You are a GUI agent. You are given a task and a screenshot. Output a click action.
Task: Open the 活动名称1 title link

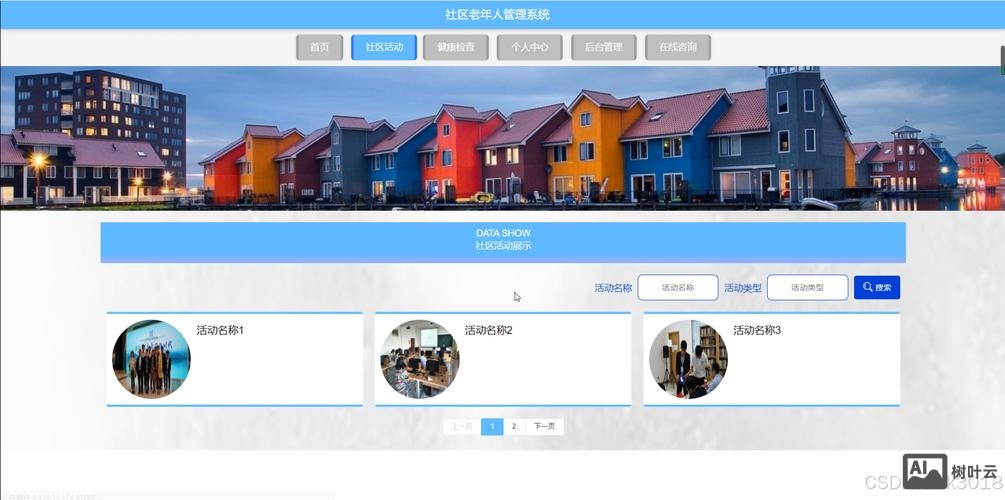click(220, 331)
